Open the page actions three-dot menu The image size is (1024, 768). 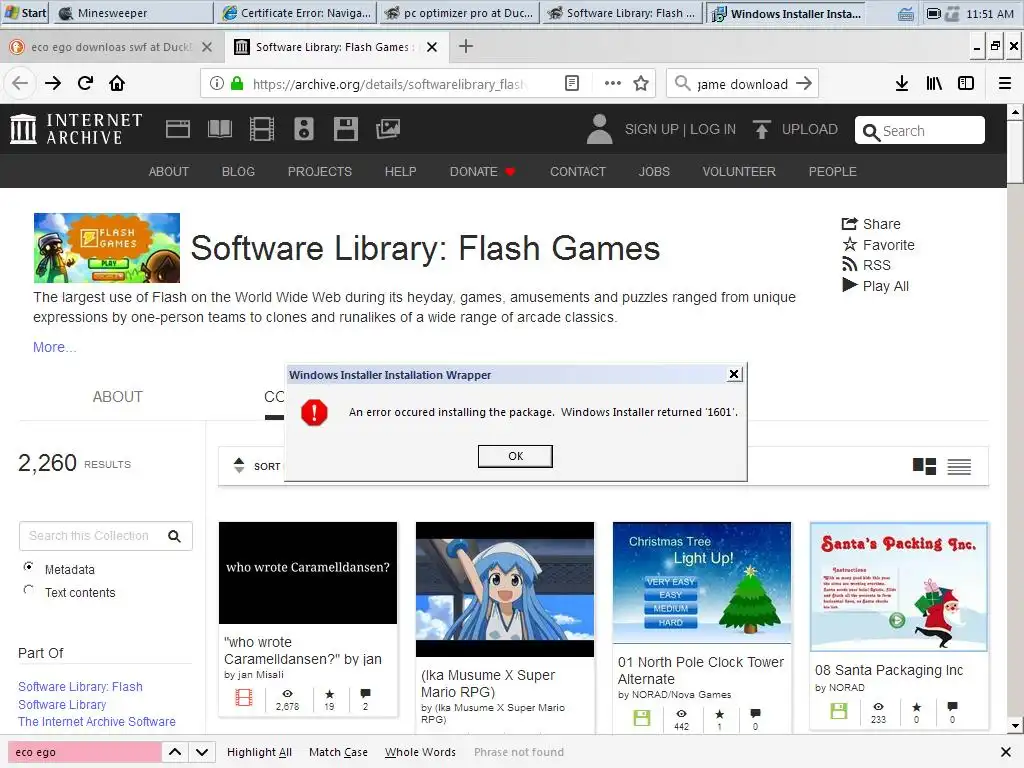[613, 83]
